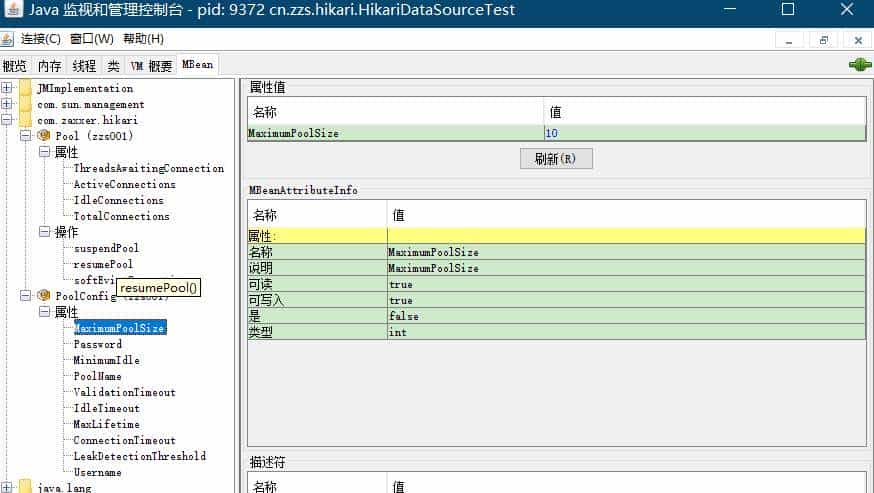Select the Password attribute
Viewport: 874px width, 493px height.
click(x=98, y=344)
